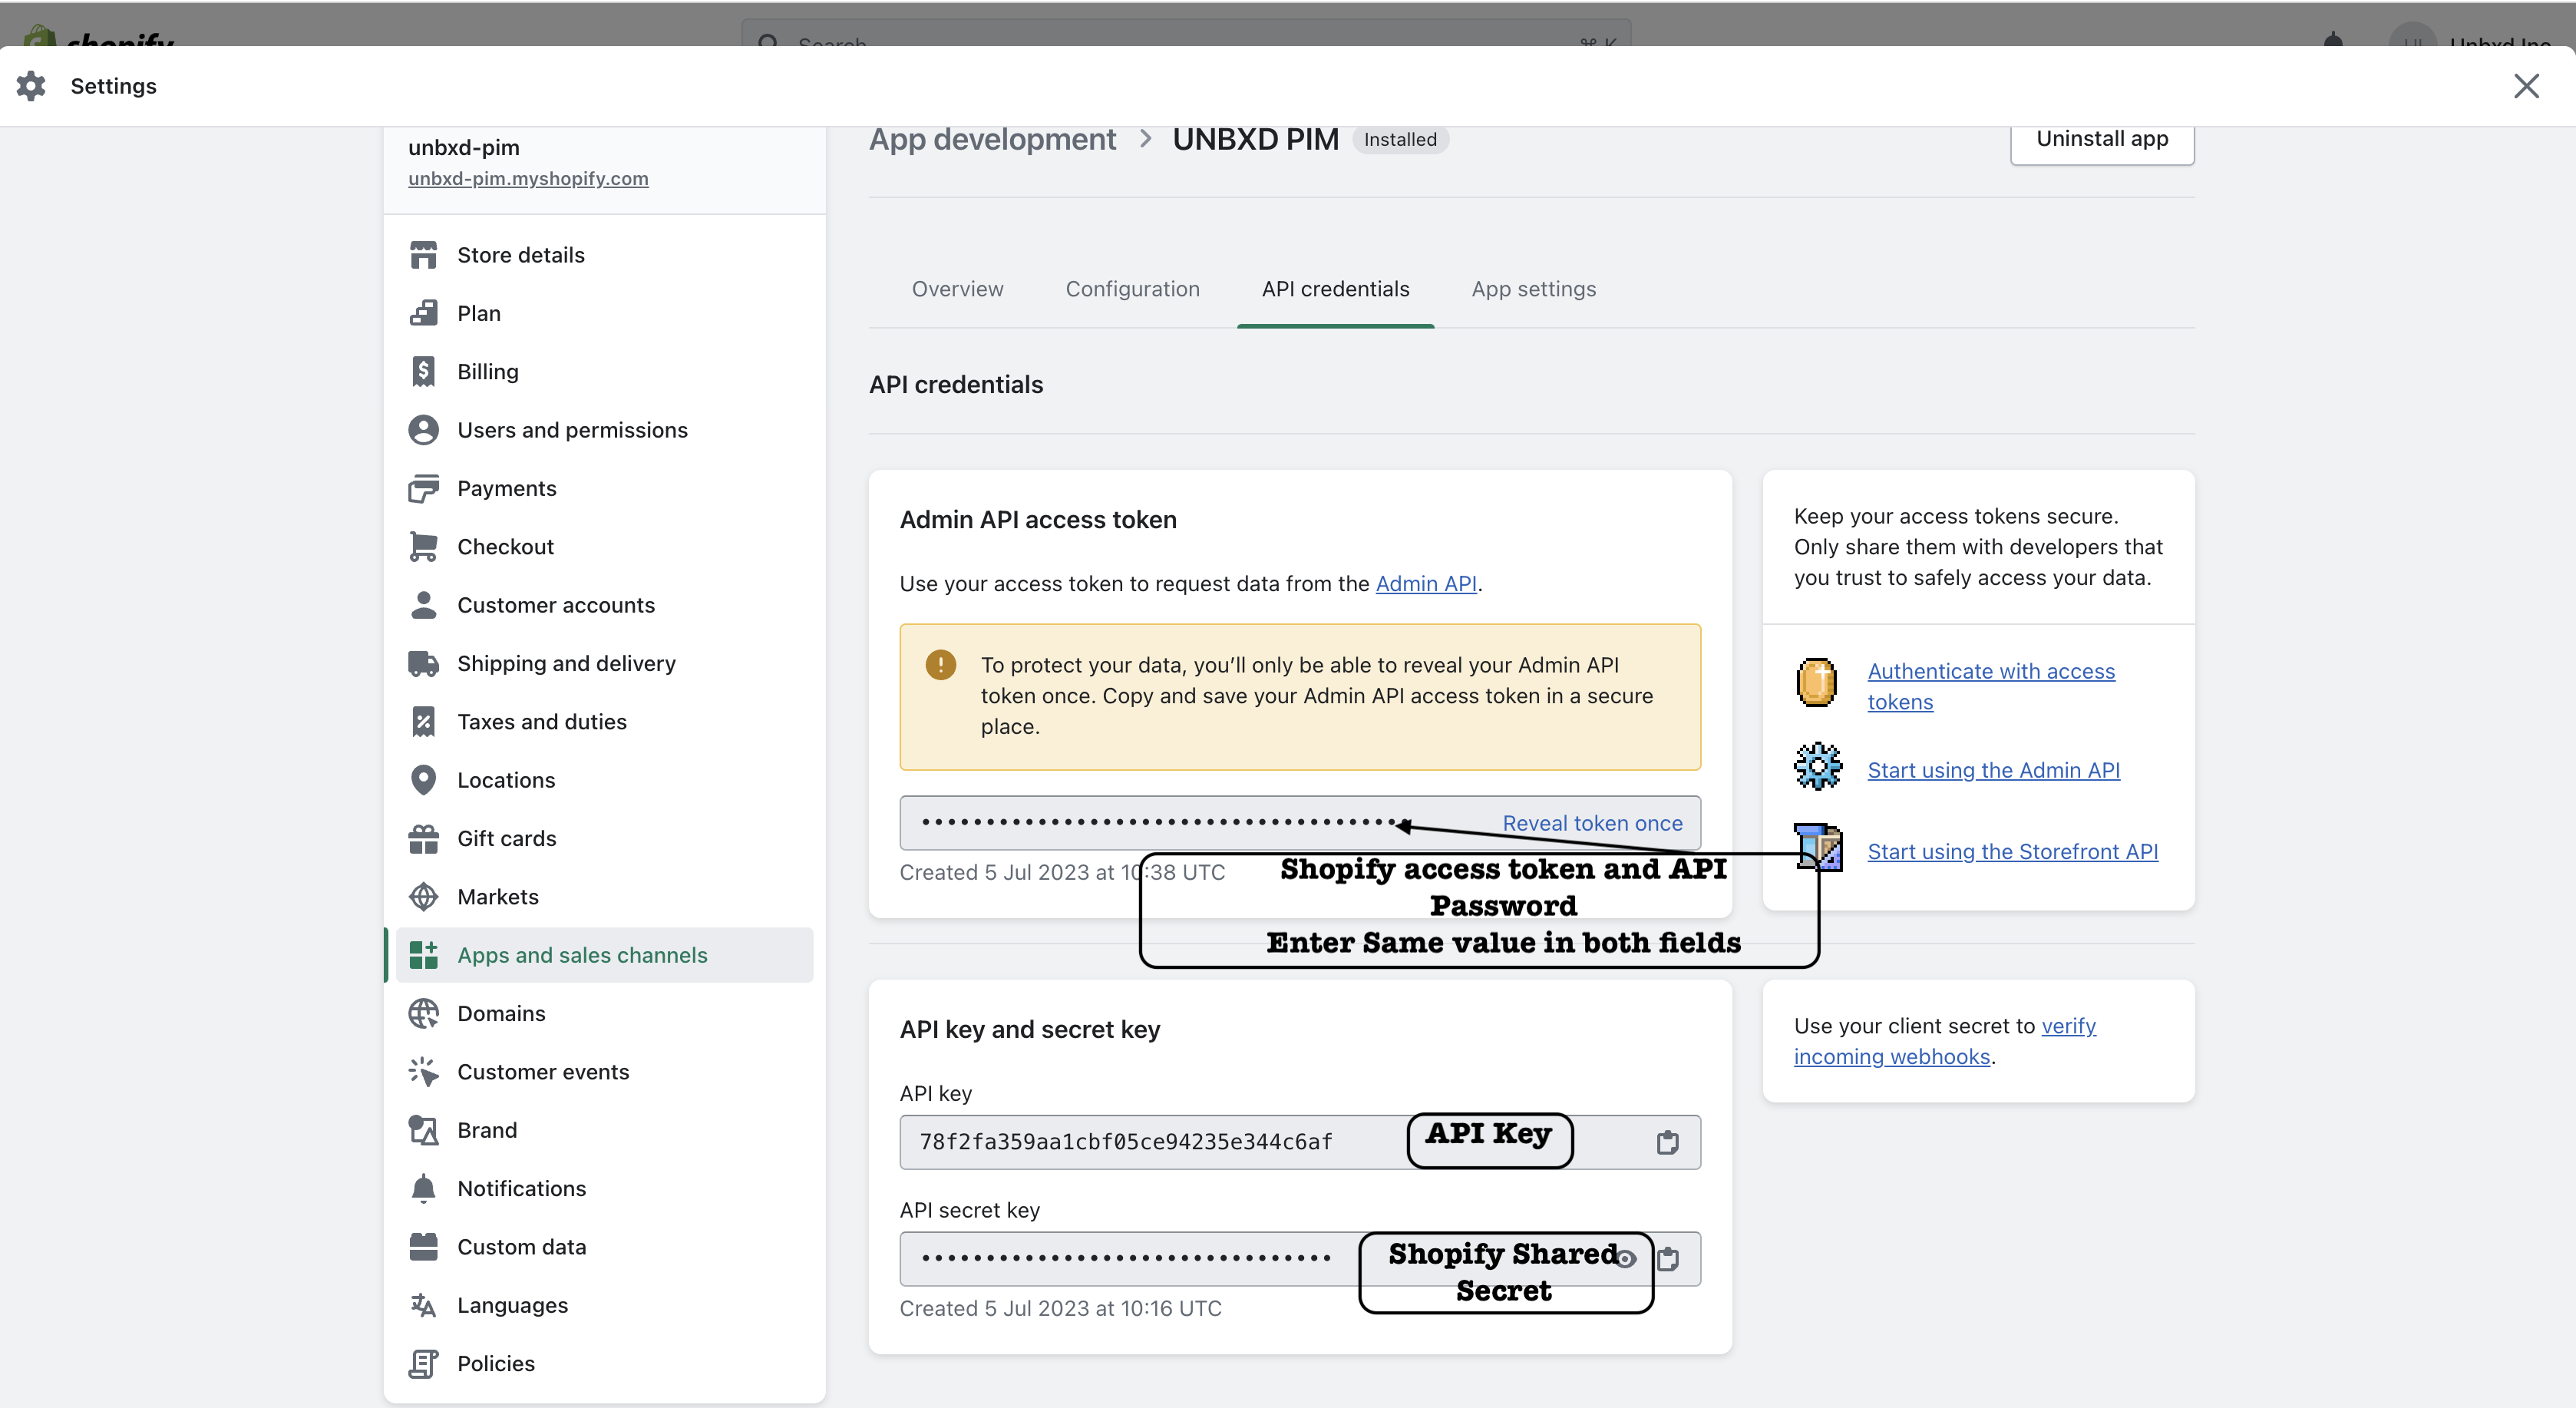Open Store details settings page
Viewport: 2576px width, 1408px height.
(x=604, y=255)
